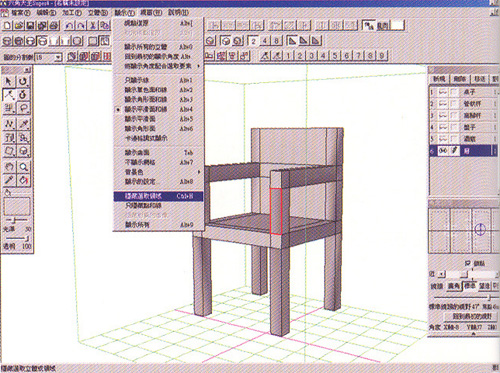Click the 標準 lens button
500x373 pixels.
(x=470, y=286)
